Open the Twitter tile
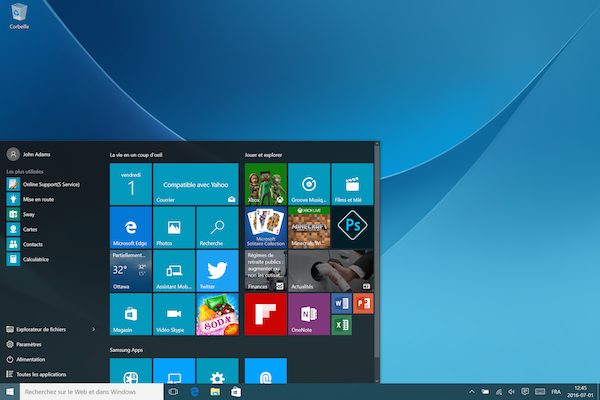600x400 pixels. [217, 271]
